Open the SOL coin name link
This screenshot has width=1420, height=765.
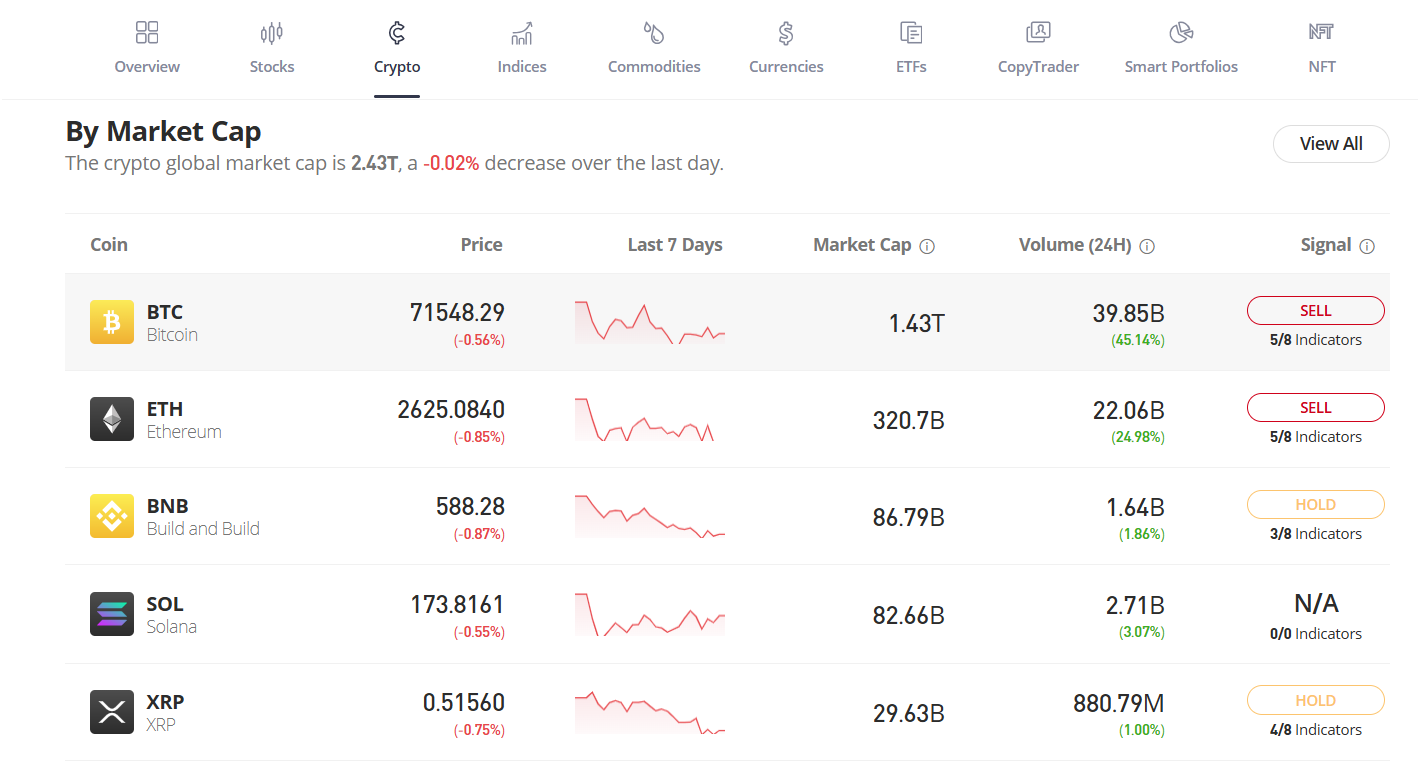[165, 604]
